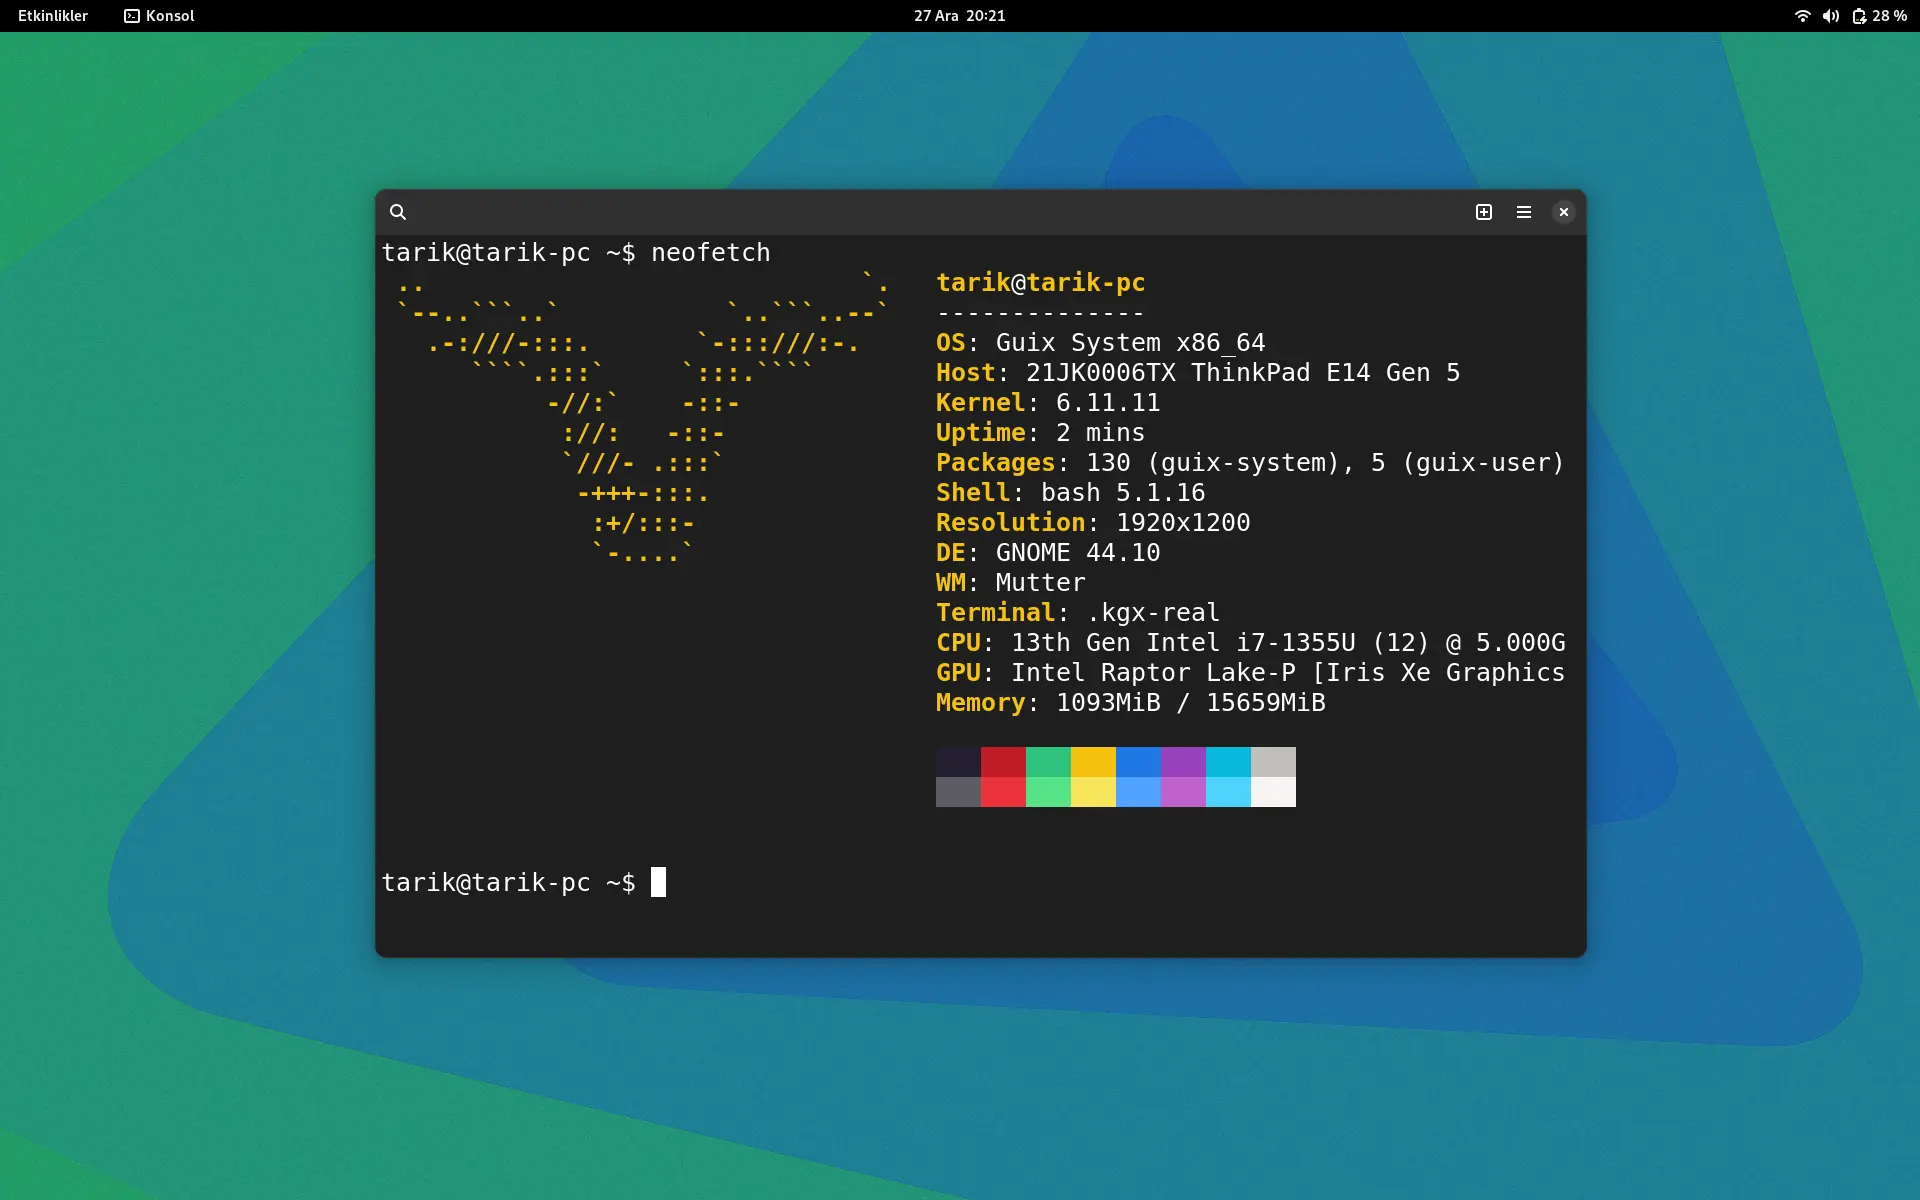The image size is (1920, 1200).
Task: Click the 'Host: 21JK0006TX ThinkPad E14 Gen 5' line
Action: [x=1198, y=373]
